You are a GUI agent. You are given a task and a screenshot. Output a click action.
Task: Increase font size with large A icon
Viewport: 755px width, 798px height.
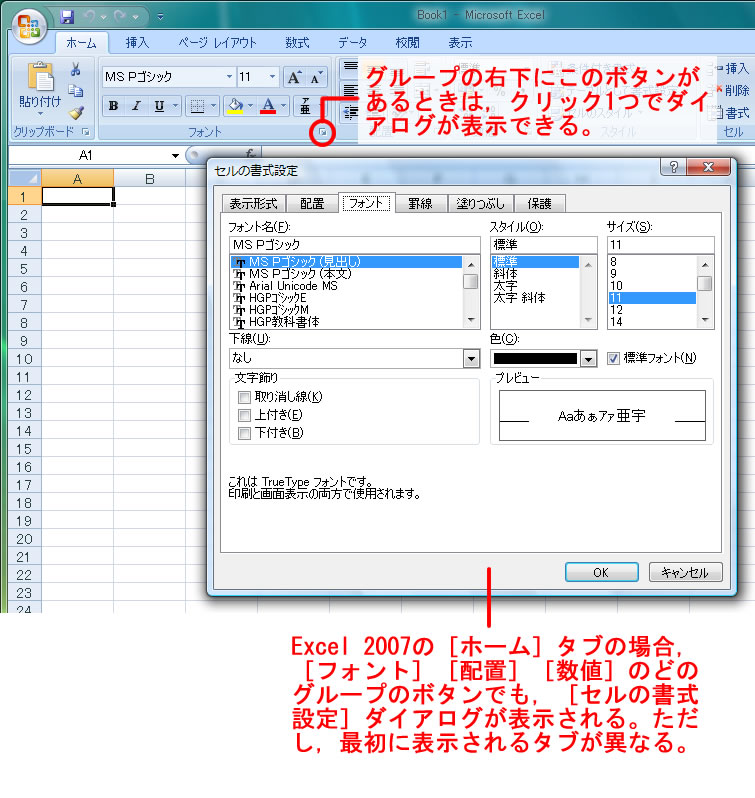(x=294, y=77)
